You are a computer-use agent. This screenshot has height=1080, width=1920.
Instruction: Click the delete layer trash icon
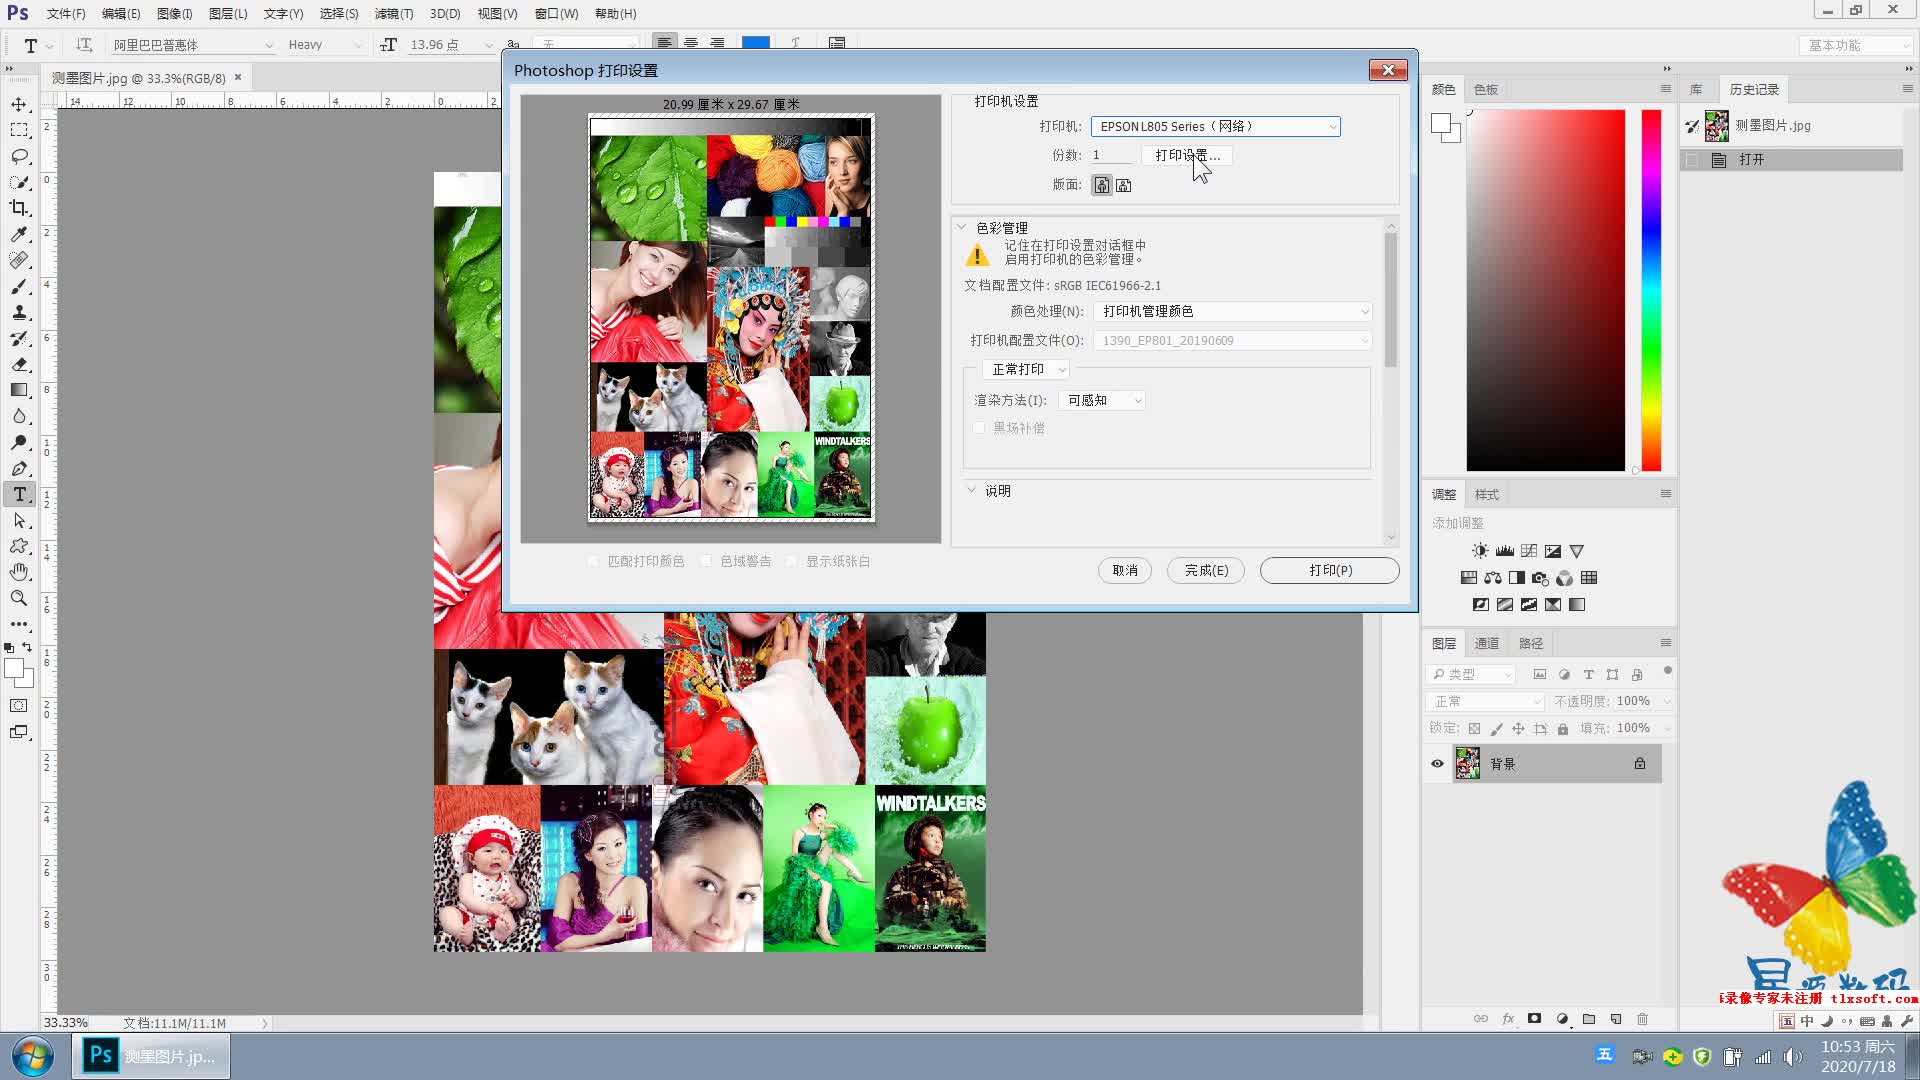(x=1642, y=1019)
